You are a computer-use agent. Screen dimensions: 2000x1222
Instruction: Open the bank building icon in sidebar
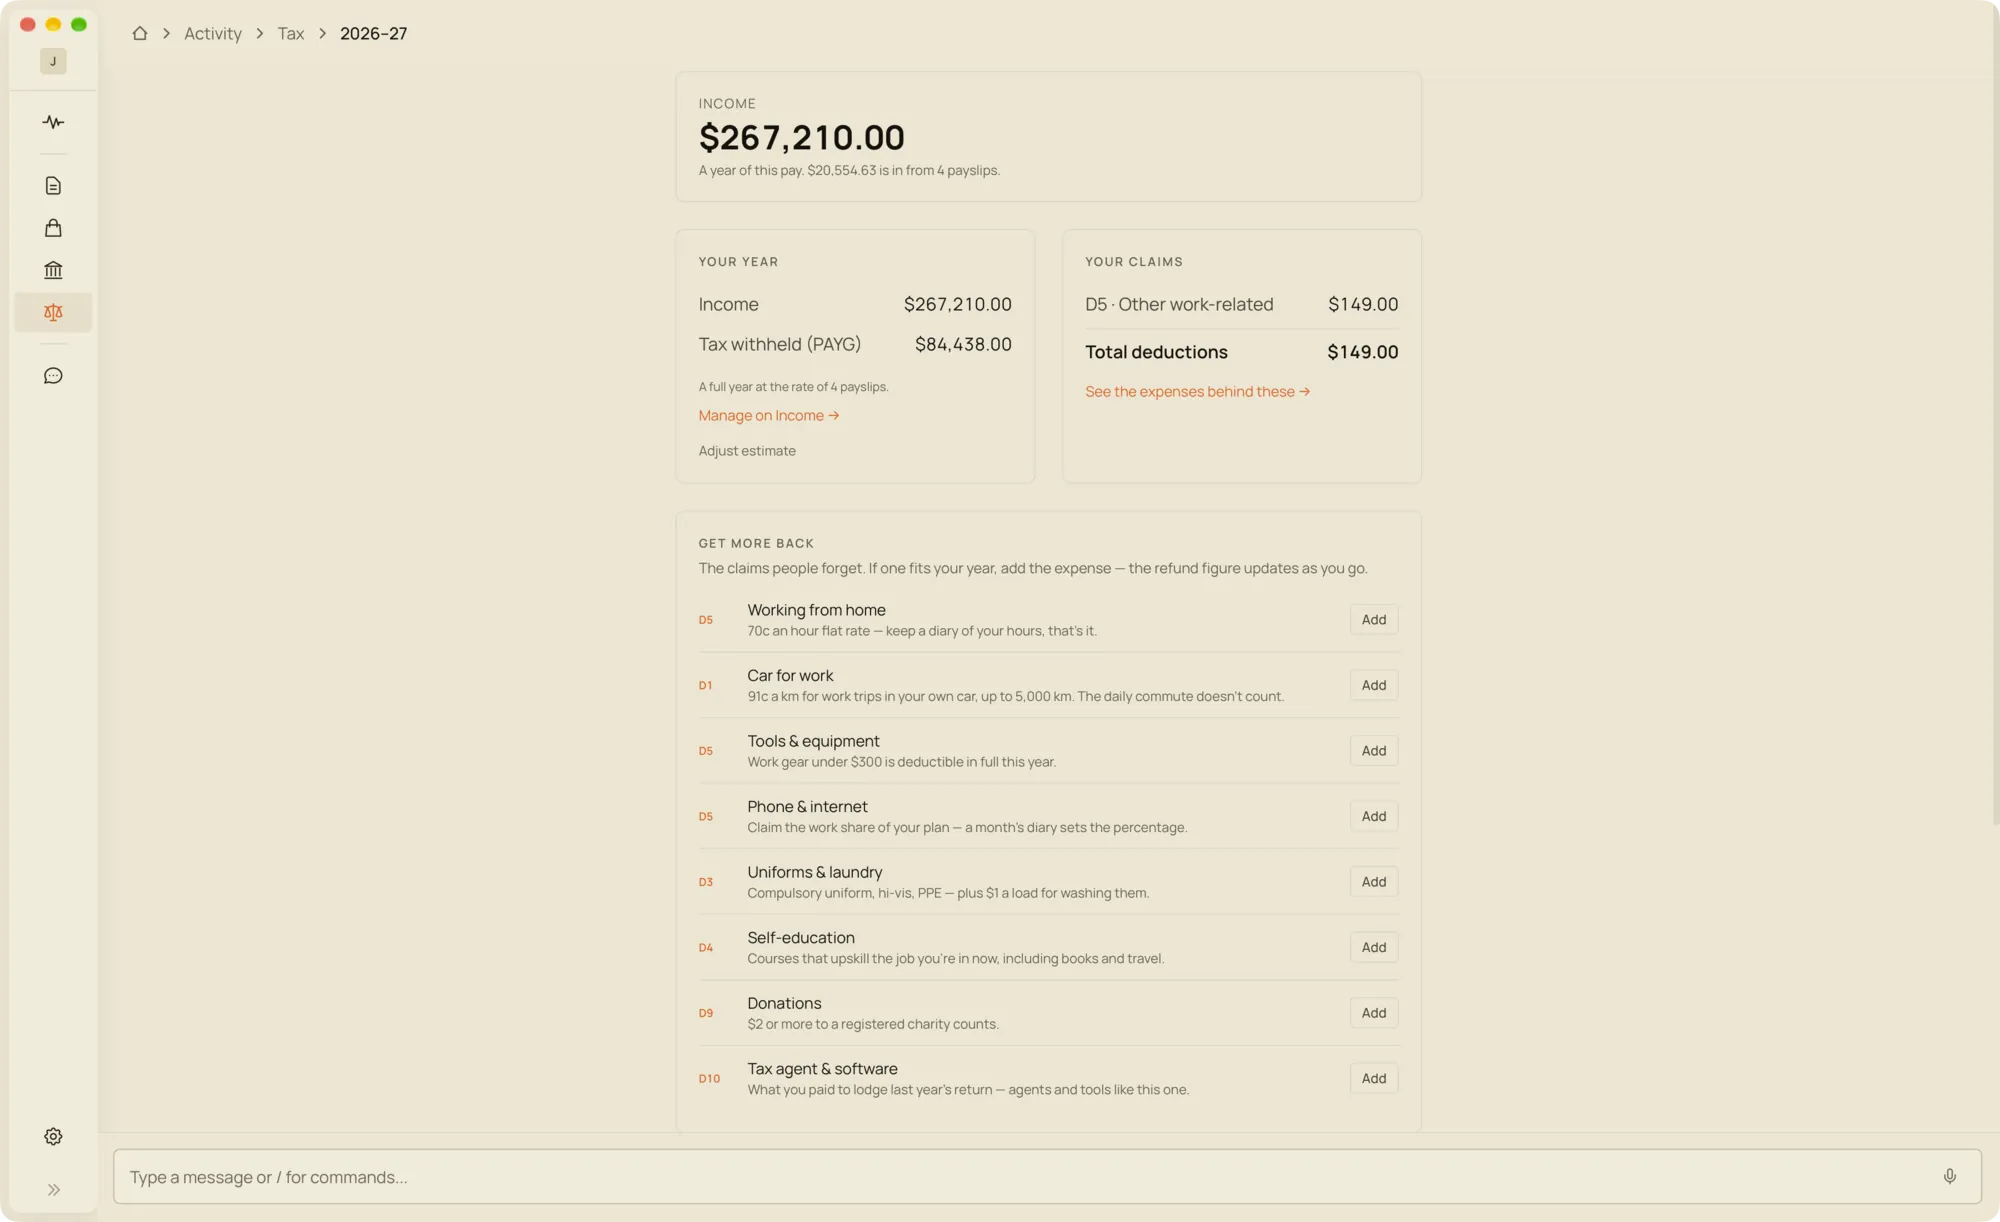(x=53, y=270)
